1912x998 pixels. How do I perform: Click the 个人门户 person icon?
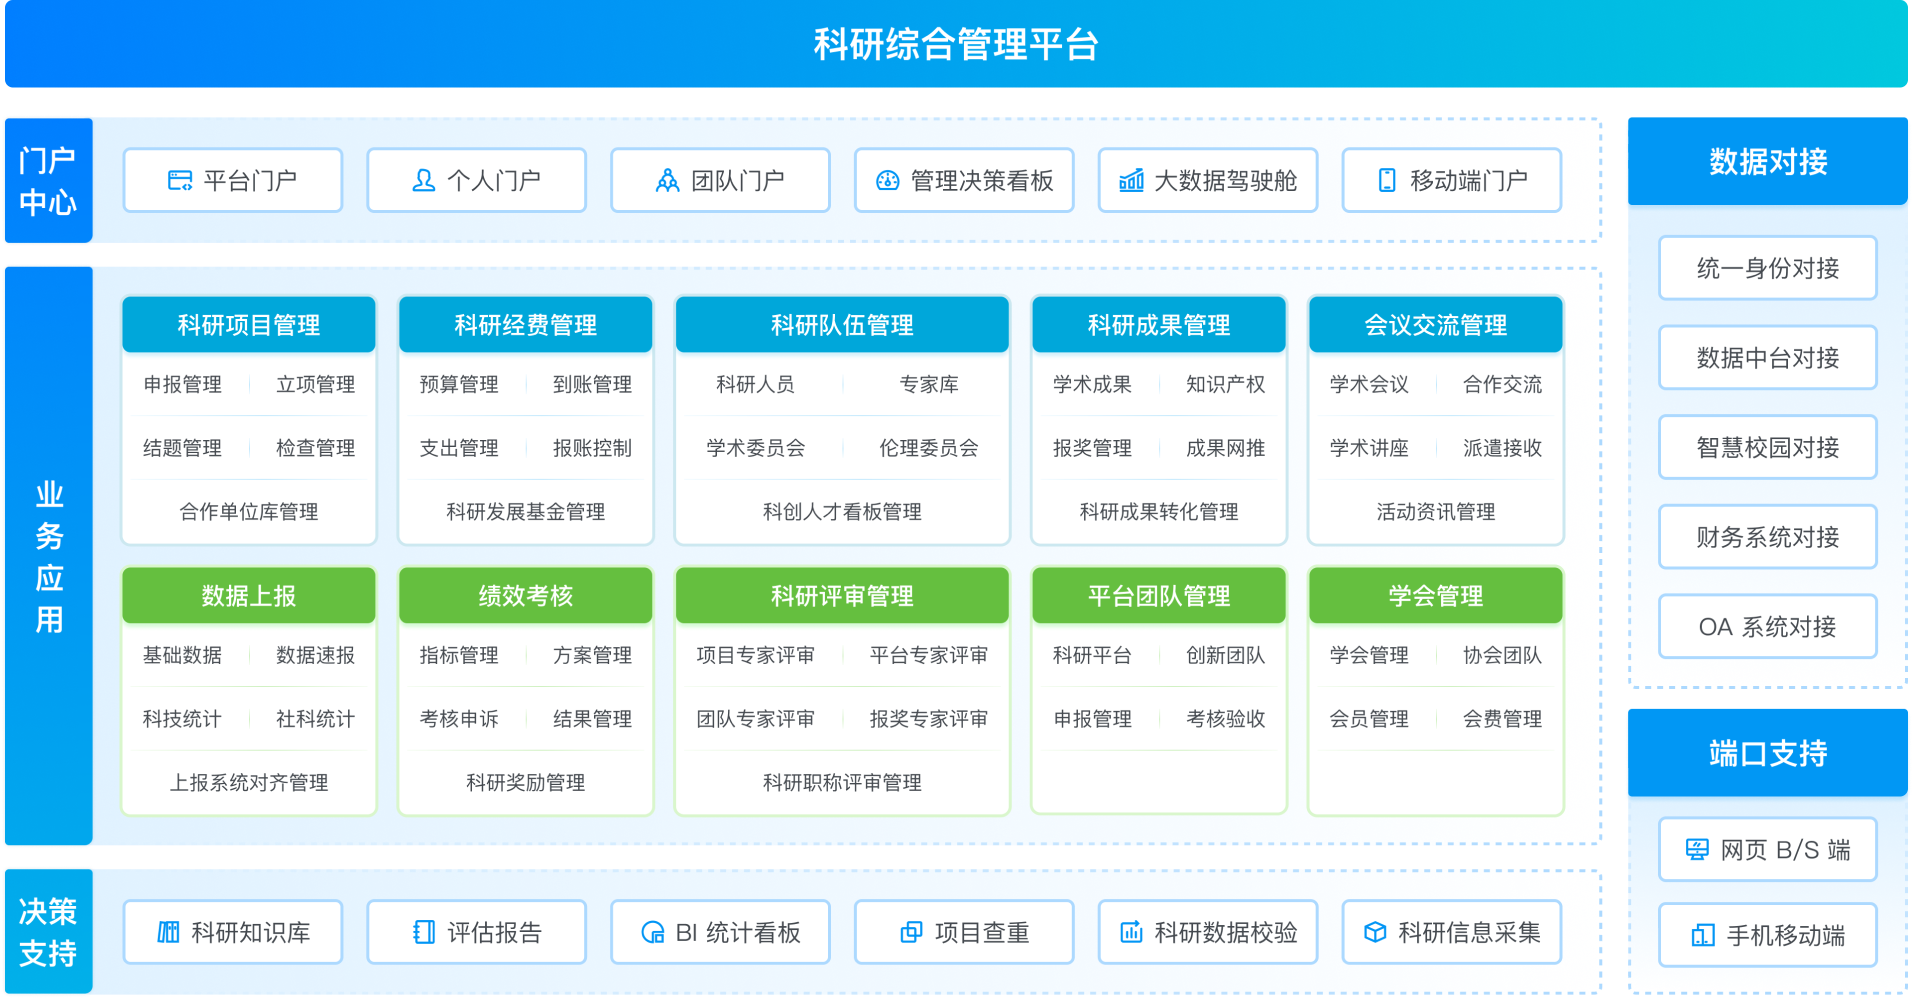(x=424, y=181)
